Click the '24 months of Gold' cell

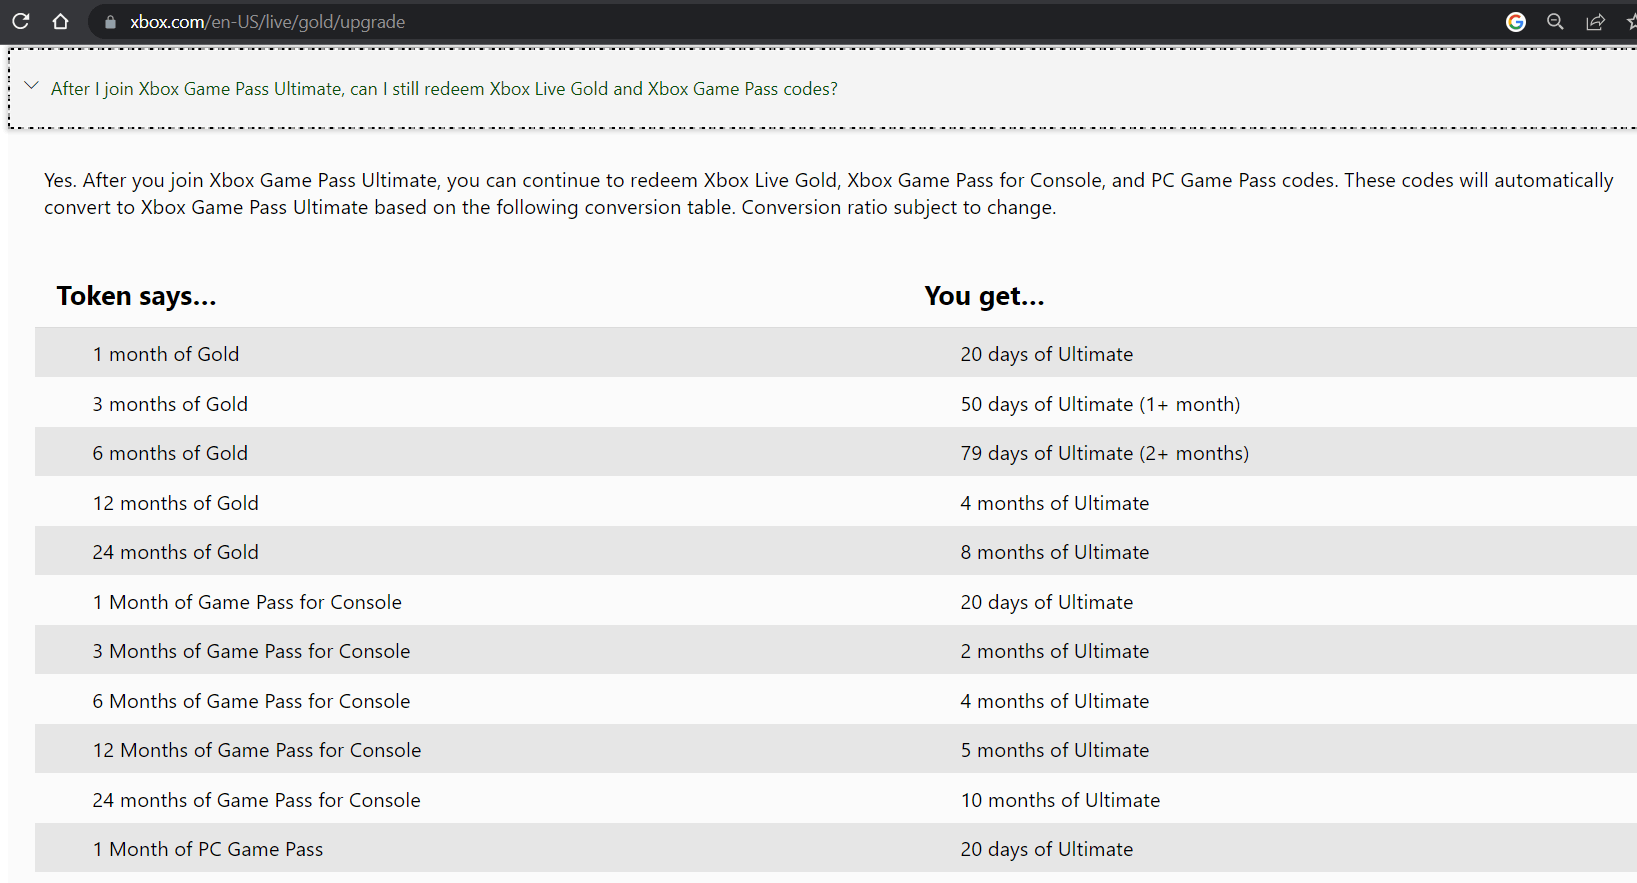[x=176, y=552]
